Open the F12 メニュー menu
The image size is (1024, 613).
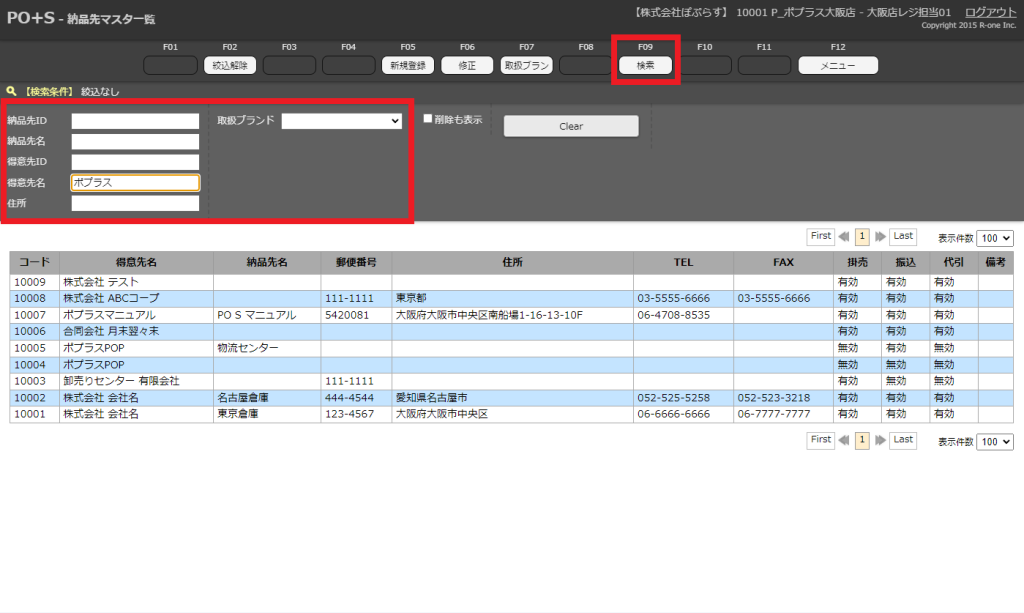click(837, 66)
